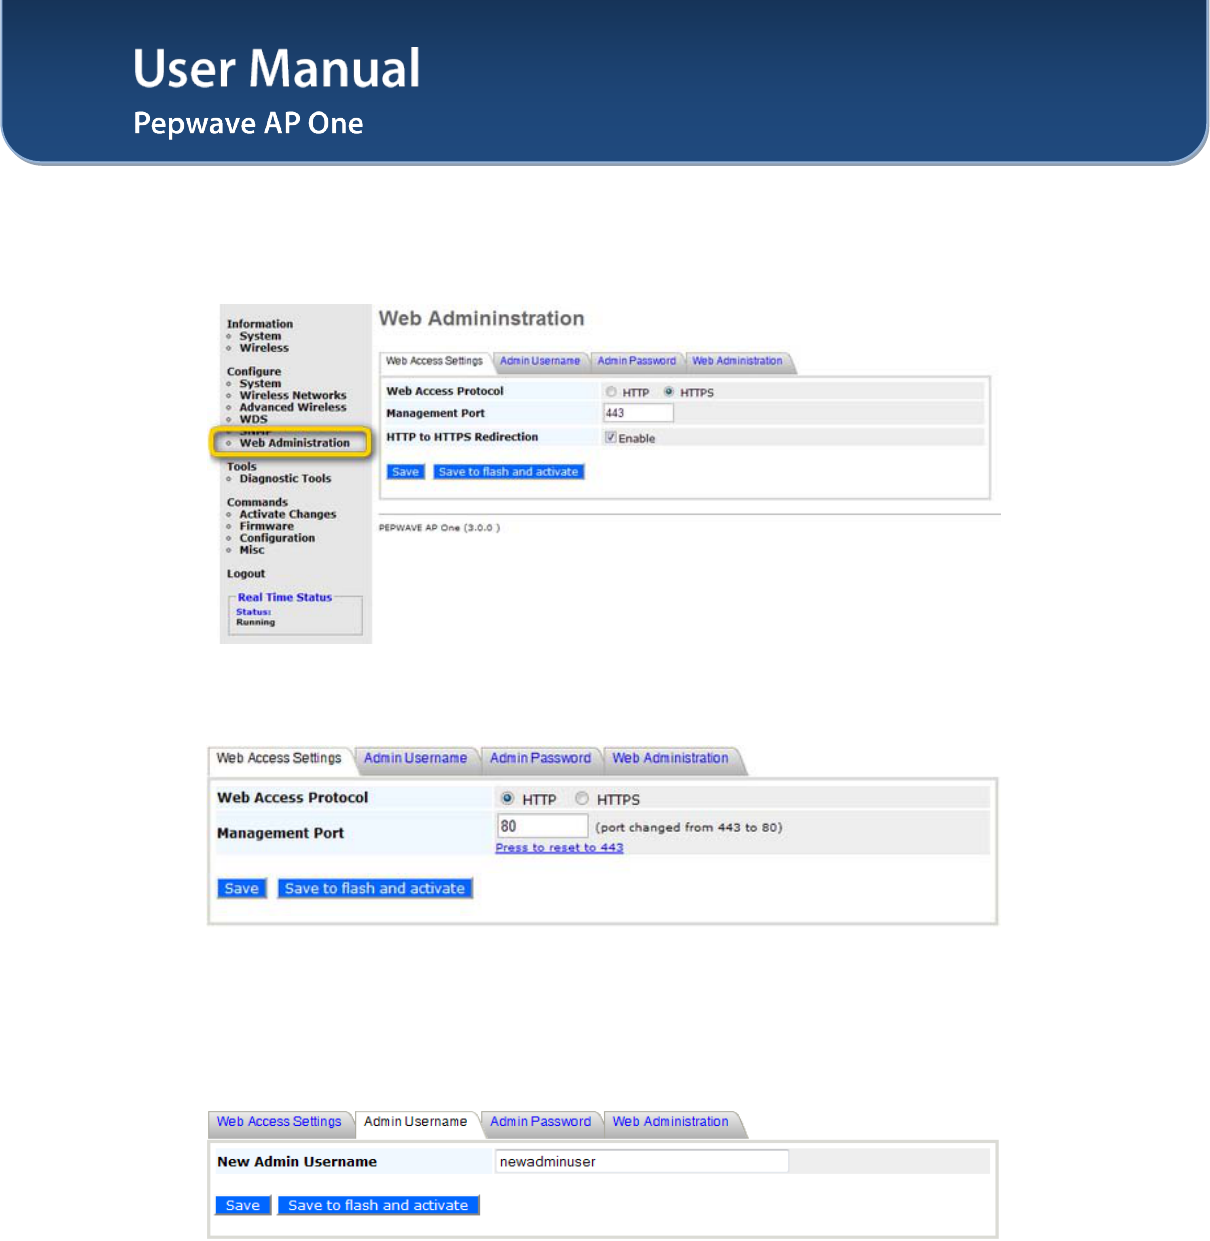Select HTTPS radio on the port 443 panel
Image resolution: width=1210 pixels, height=1241 pixels.
point(668,392)
